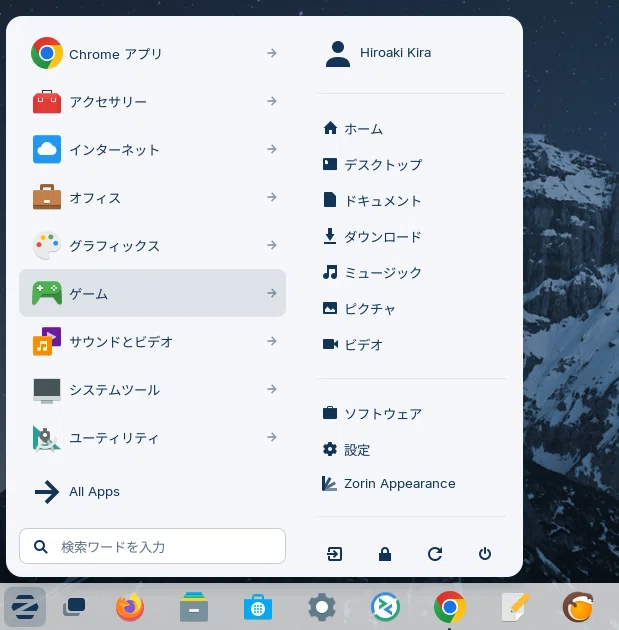This screenshot has width=619, height=630.
Task: Expand the オフィス arrow
Action: (272, 197)
